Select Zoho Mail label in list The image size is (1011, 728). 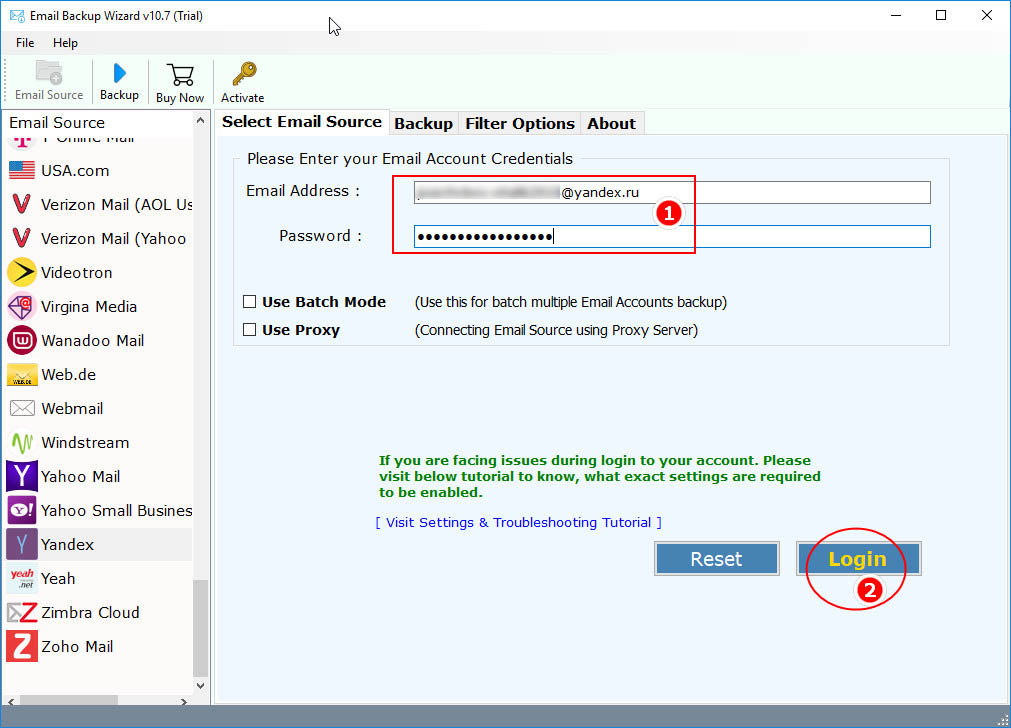(77, 647)
